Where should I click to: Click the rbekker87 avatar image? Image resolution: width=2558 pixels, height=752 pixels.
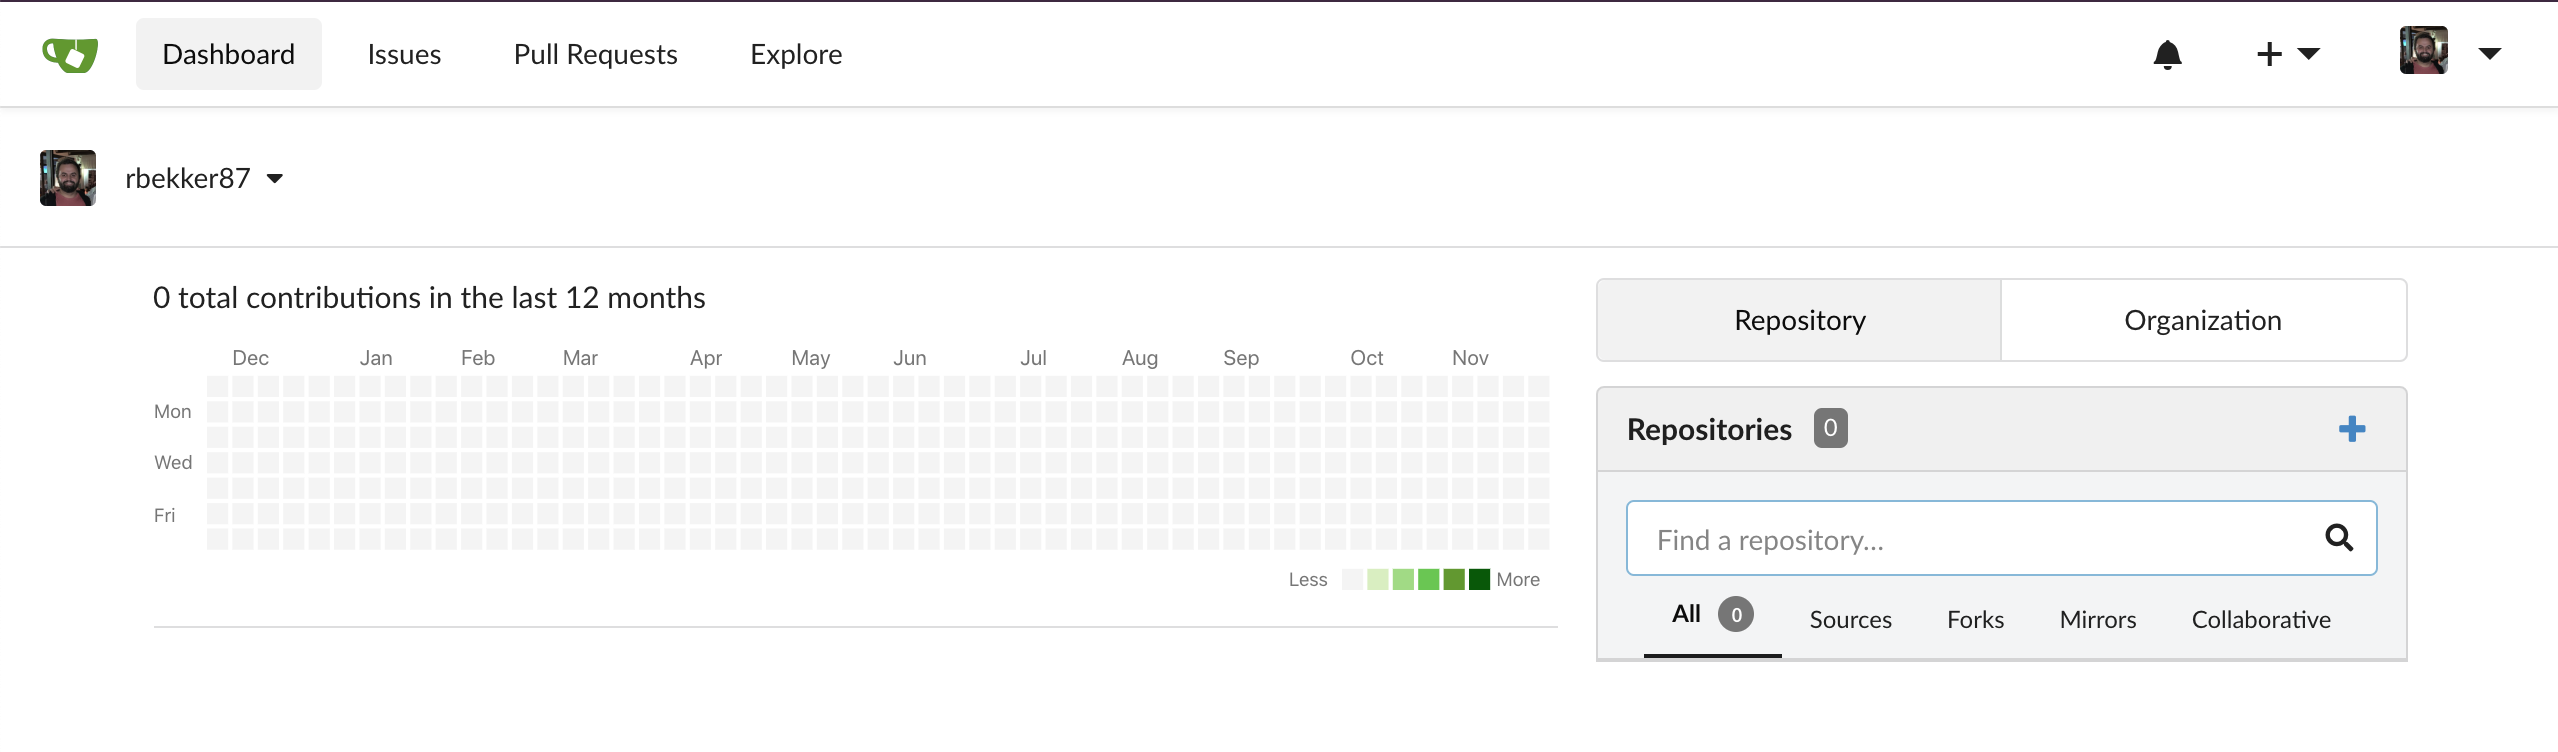pos(68,178)
